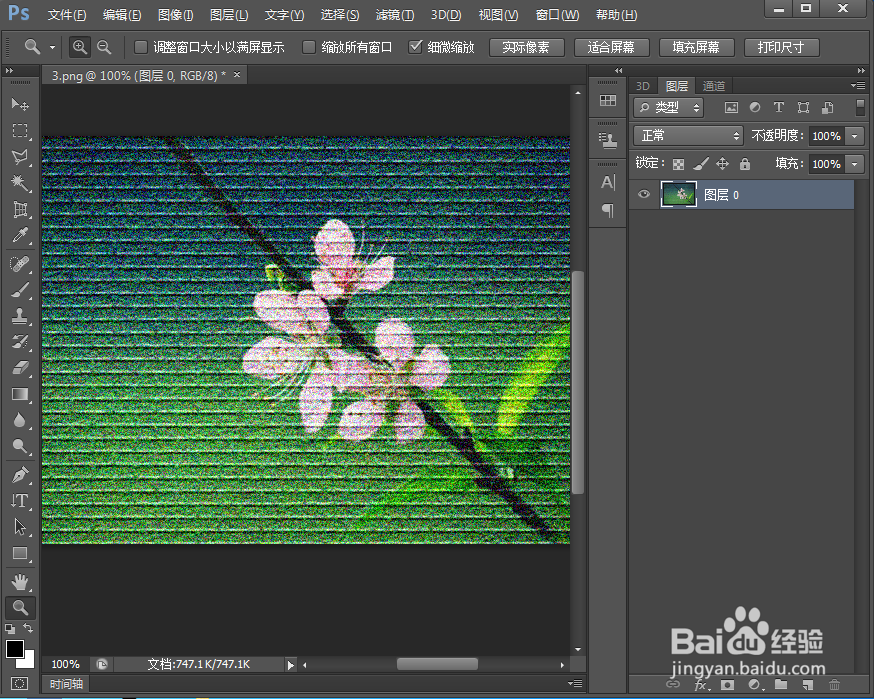The image size is (874, 699).
Task: Toggle lock all
Action: pos(745,163)
